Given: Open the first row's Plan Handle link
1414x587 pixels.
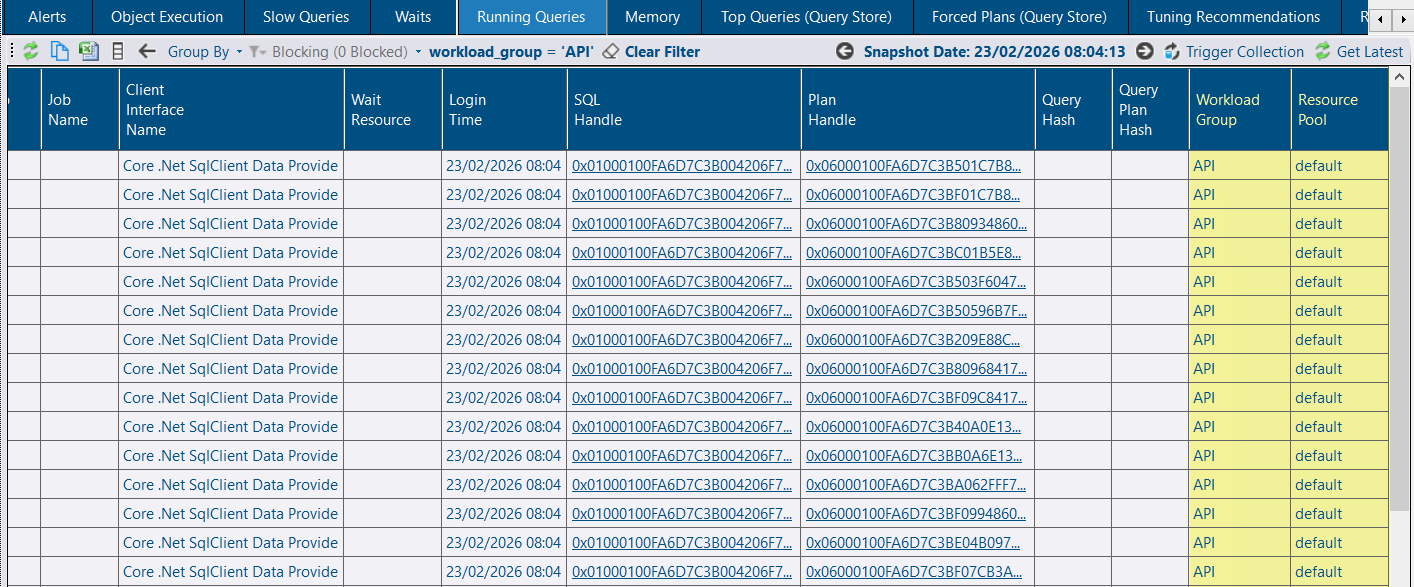Looking at the screenshot, I should (x=914, y=166).
